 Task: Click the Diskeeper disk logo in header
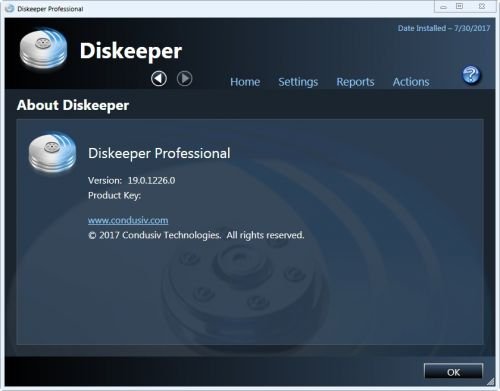coord(43,49)
